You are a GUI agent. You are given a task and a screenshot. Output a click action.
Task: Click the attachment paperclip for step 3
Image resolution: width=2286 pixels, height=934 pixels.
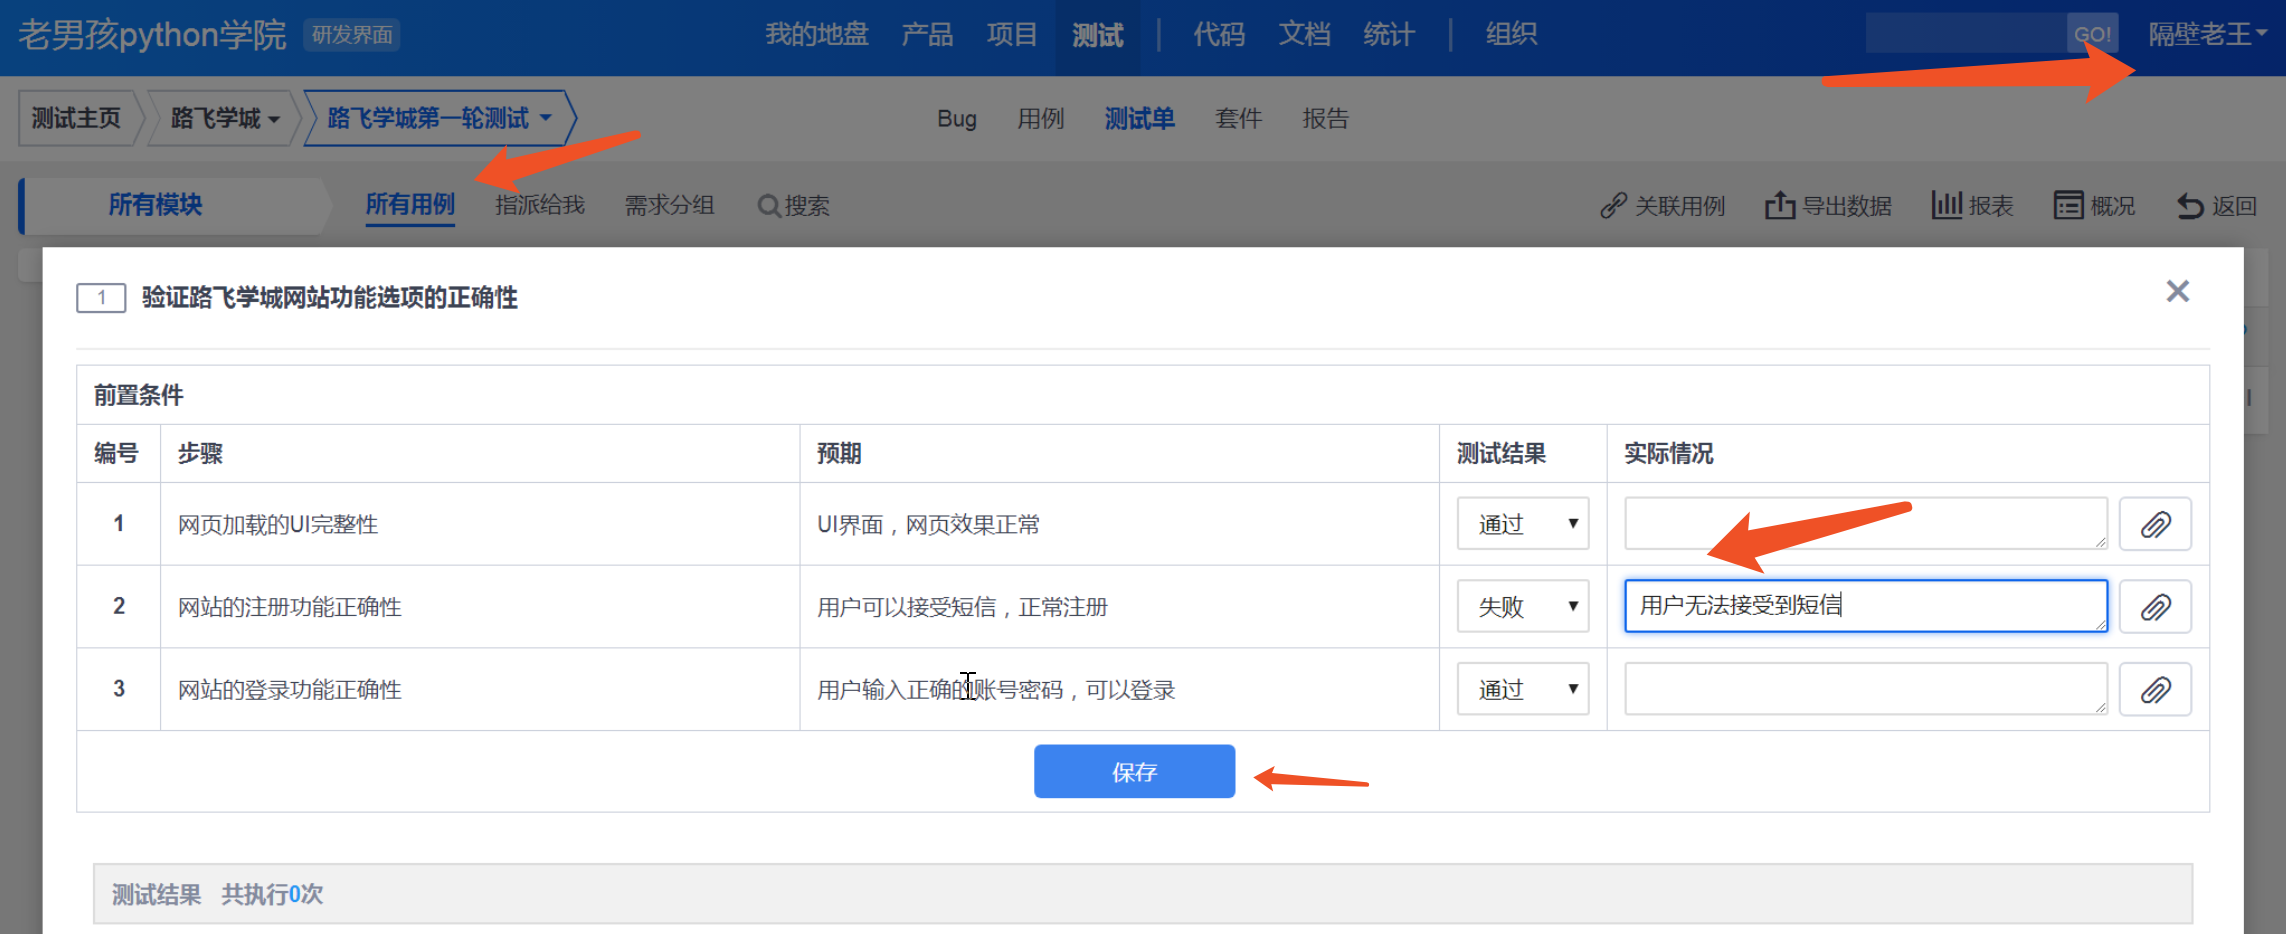point(2155,689)
